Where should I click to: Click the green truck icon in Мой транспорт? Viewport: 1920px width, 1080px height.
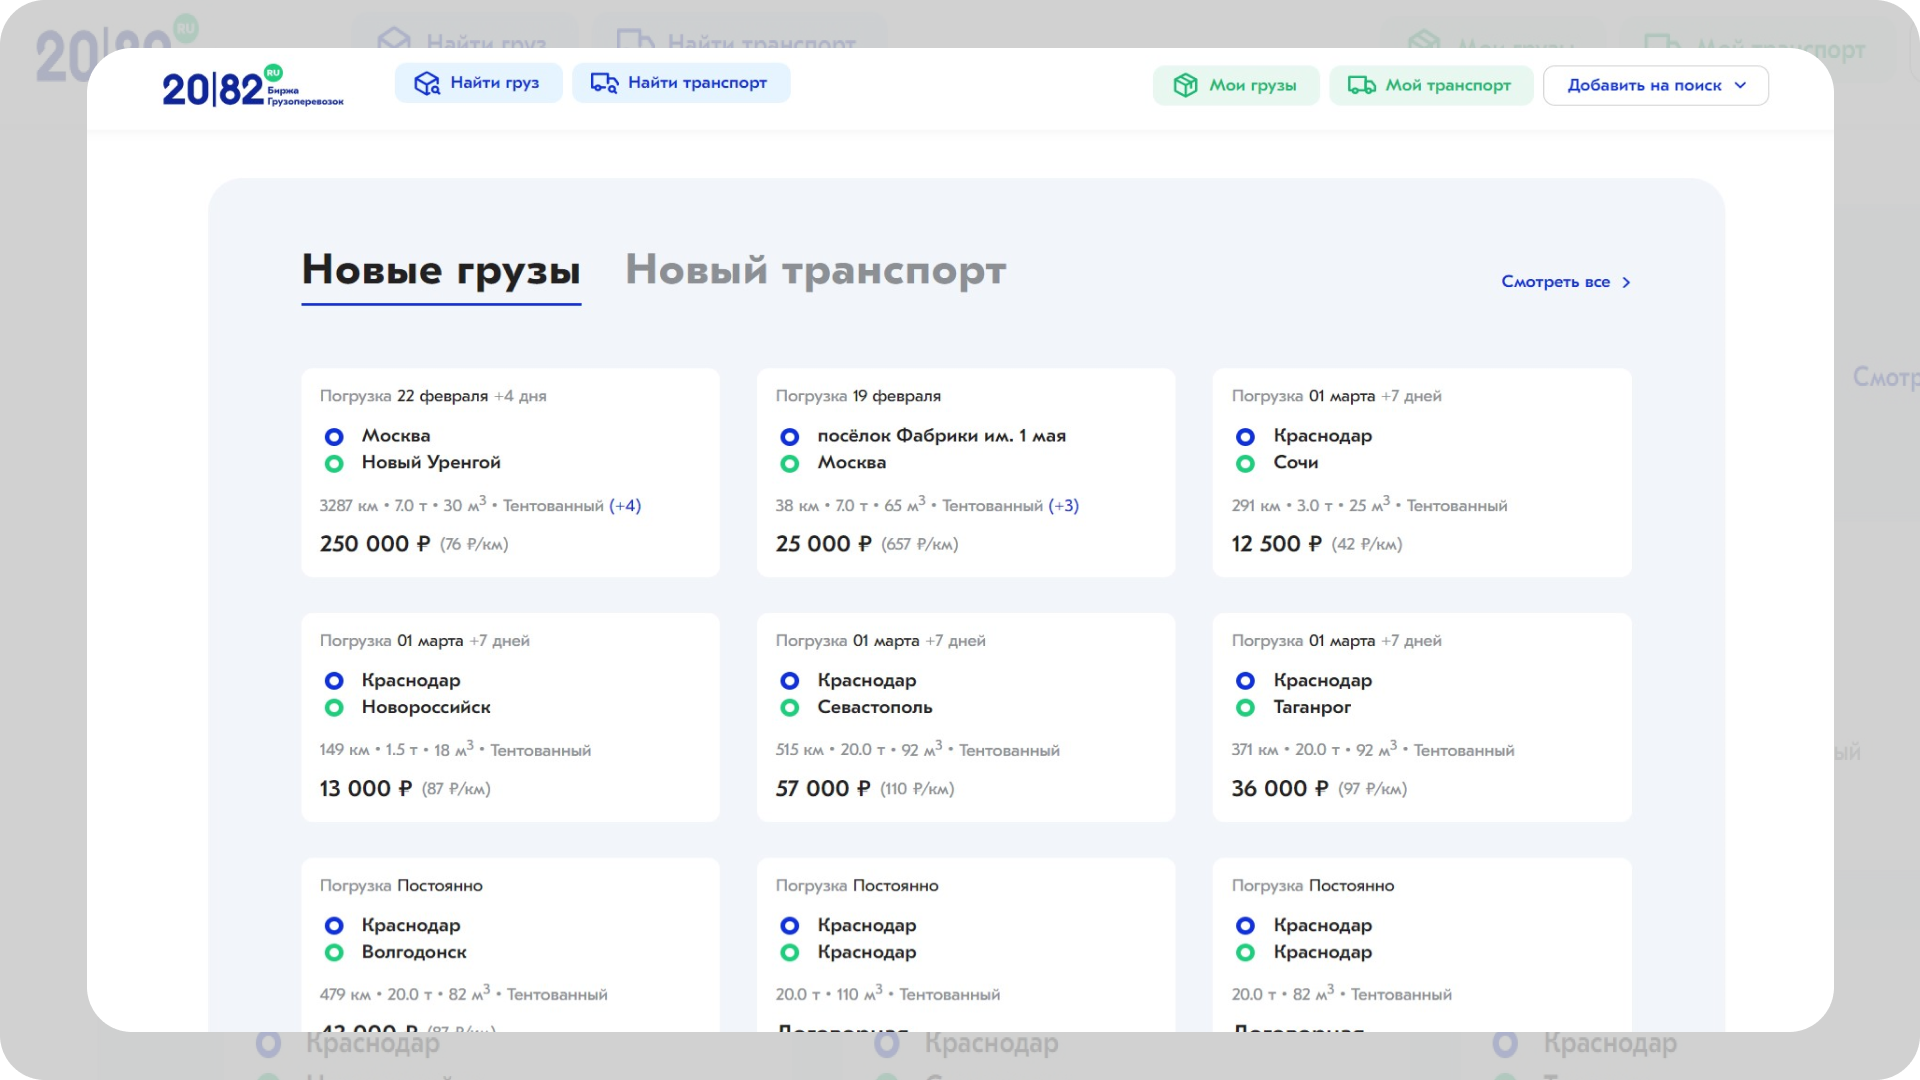1361,85
